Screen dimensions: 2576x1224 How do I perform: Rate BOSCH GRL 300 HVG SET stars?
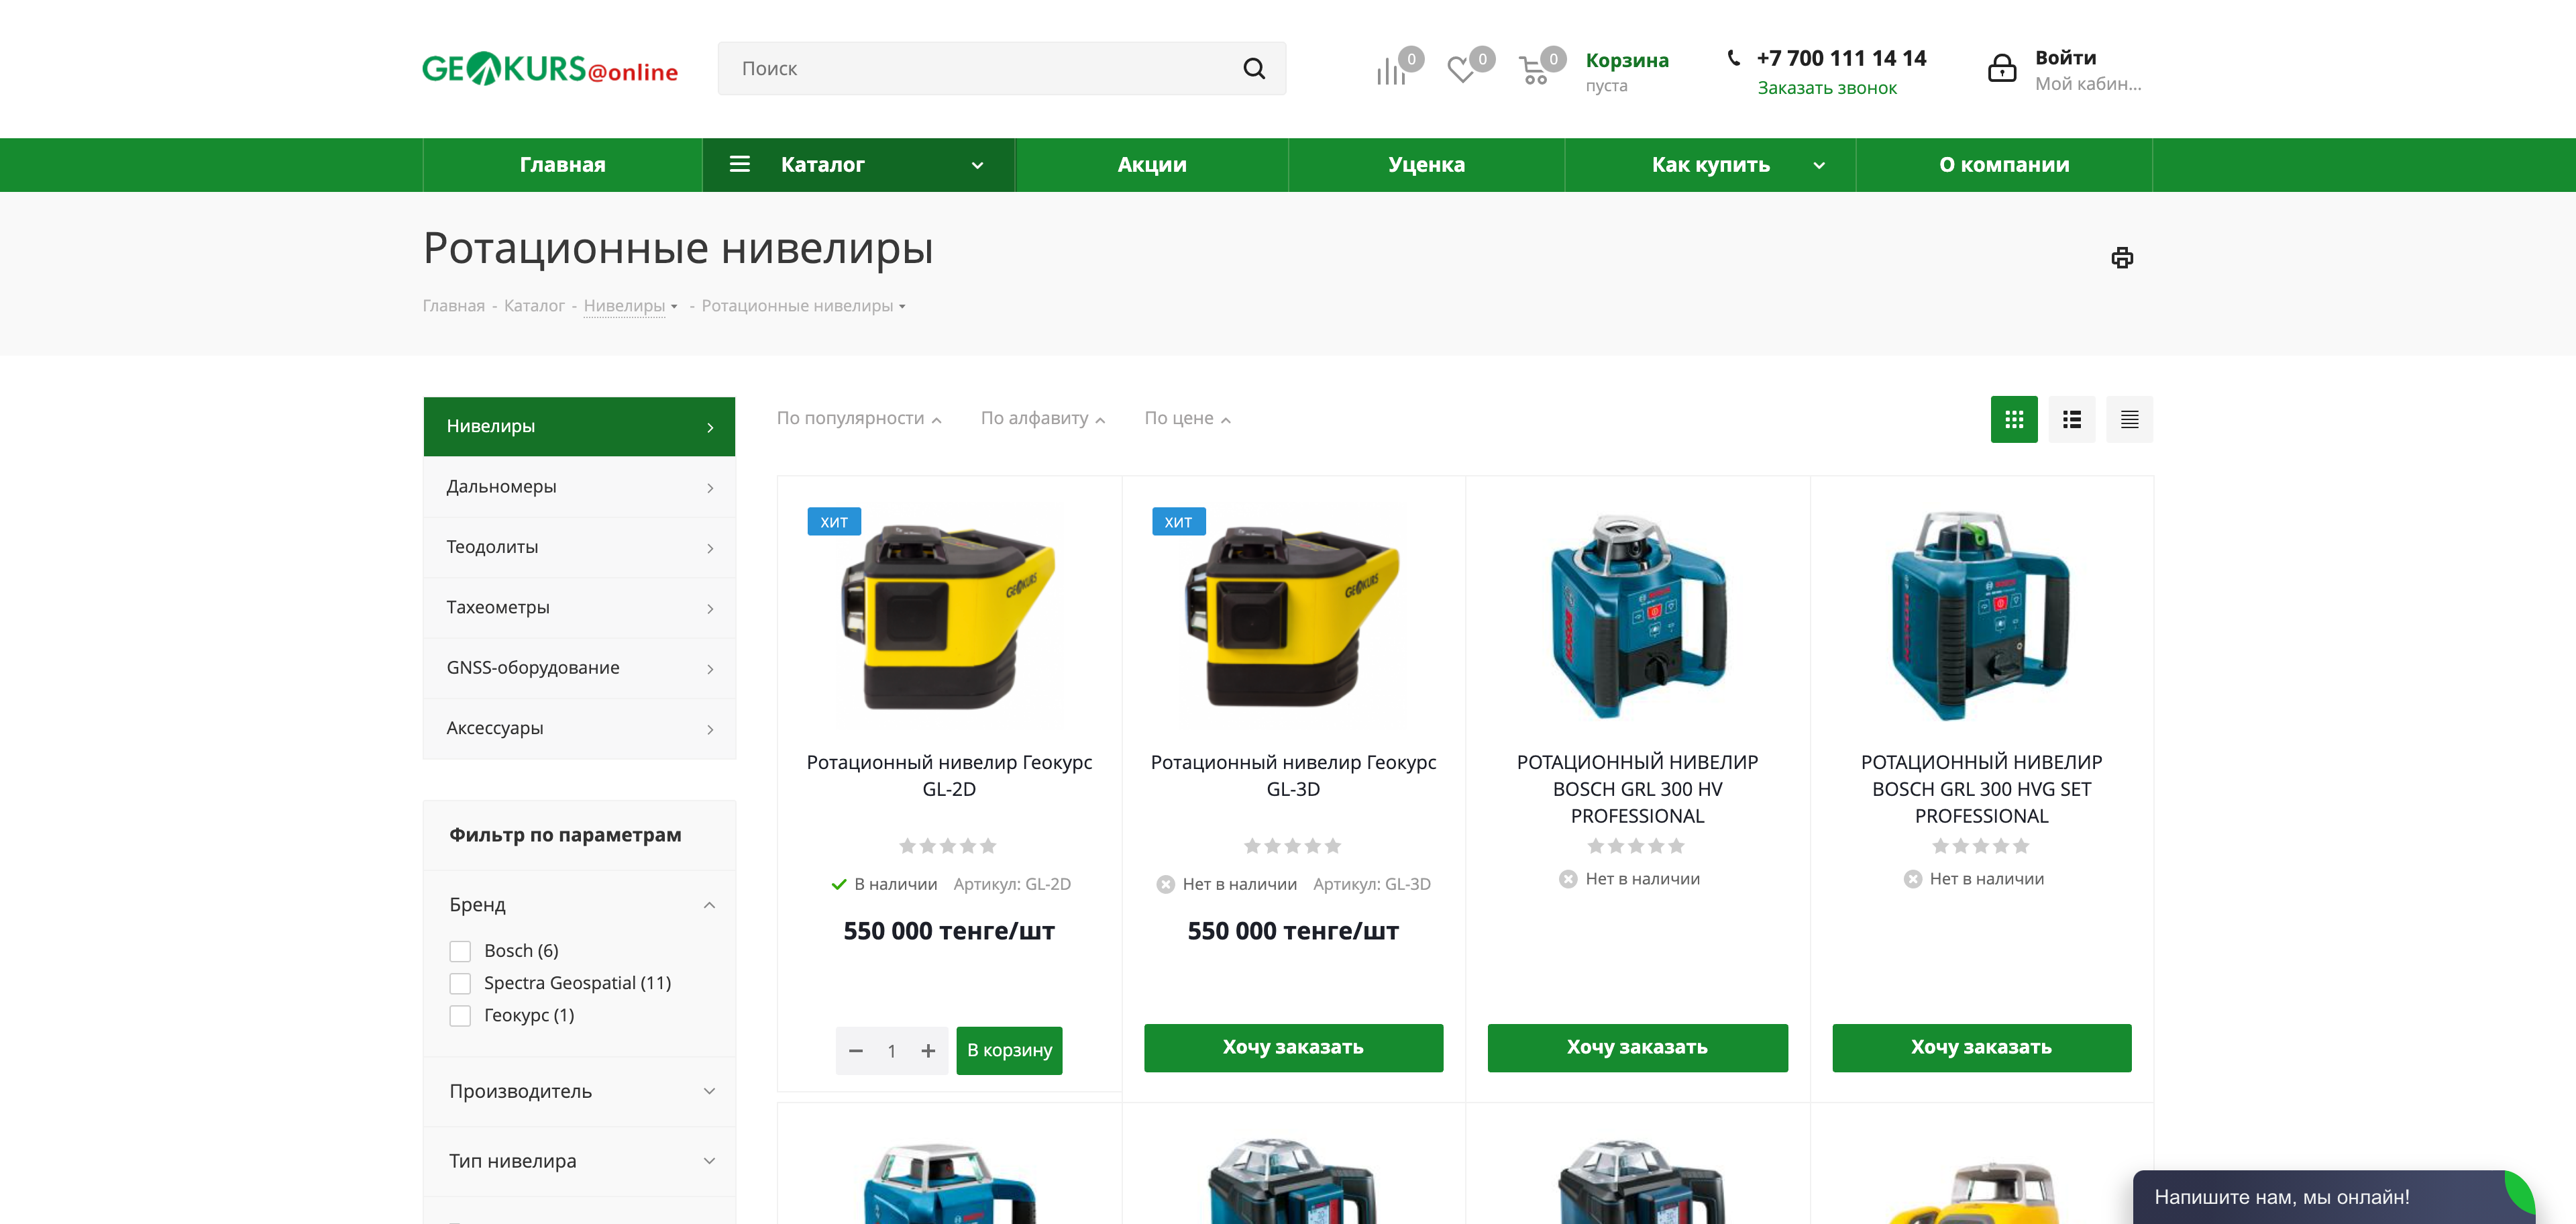(1981, 846)
